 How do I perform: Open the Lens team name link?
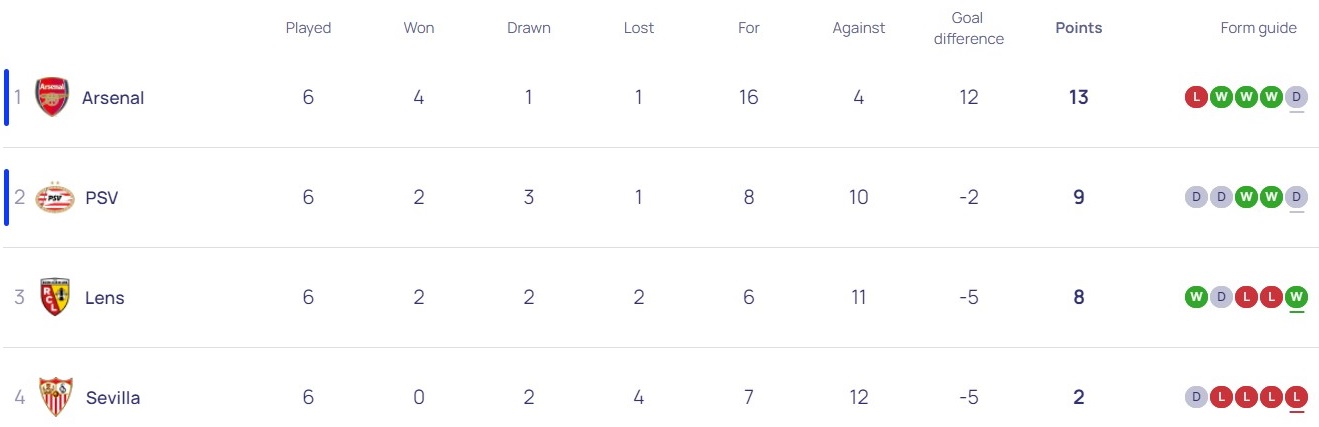point(105,298)
